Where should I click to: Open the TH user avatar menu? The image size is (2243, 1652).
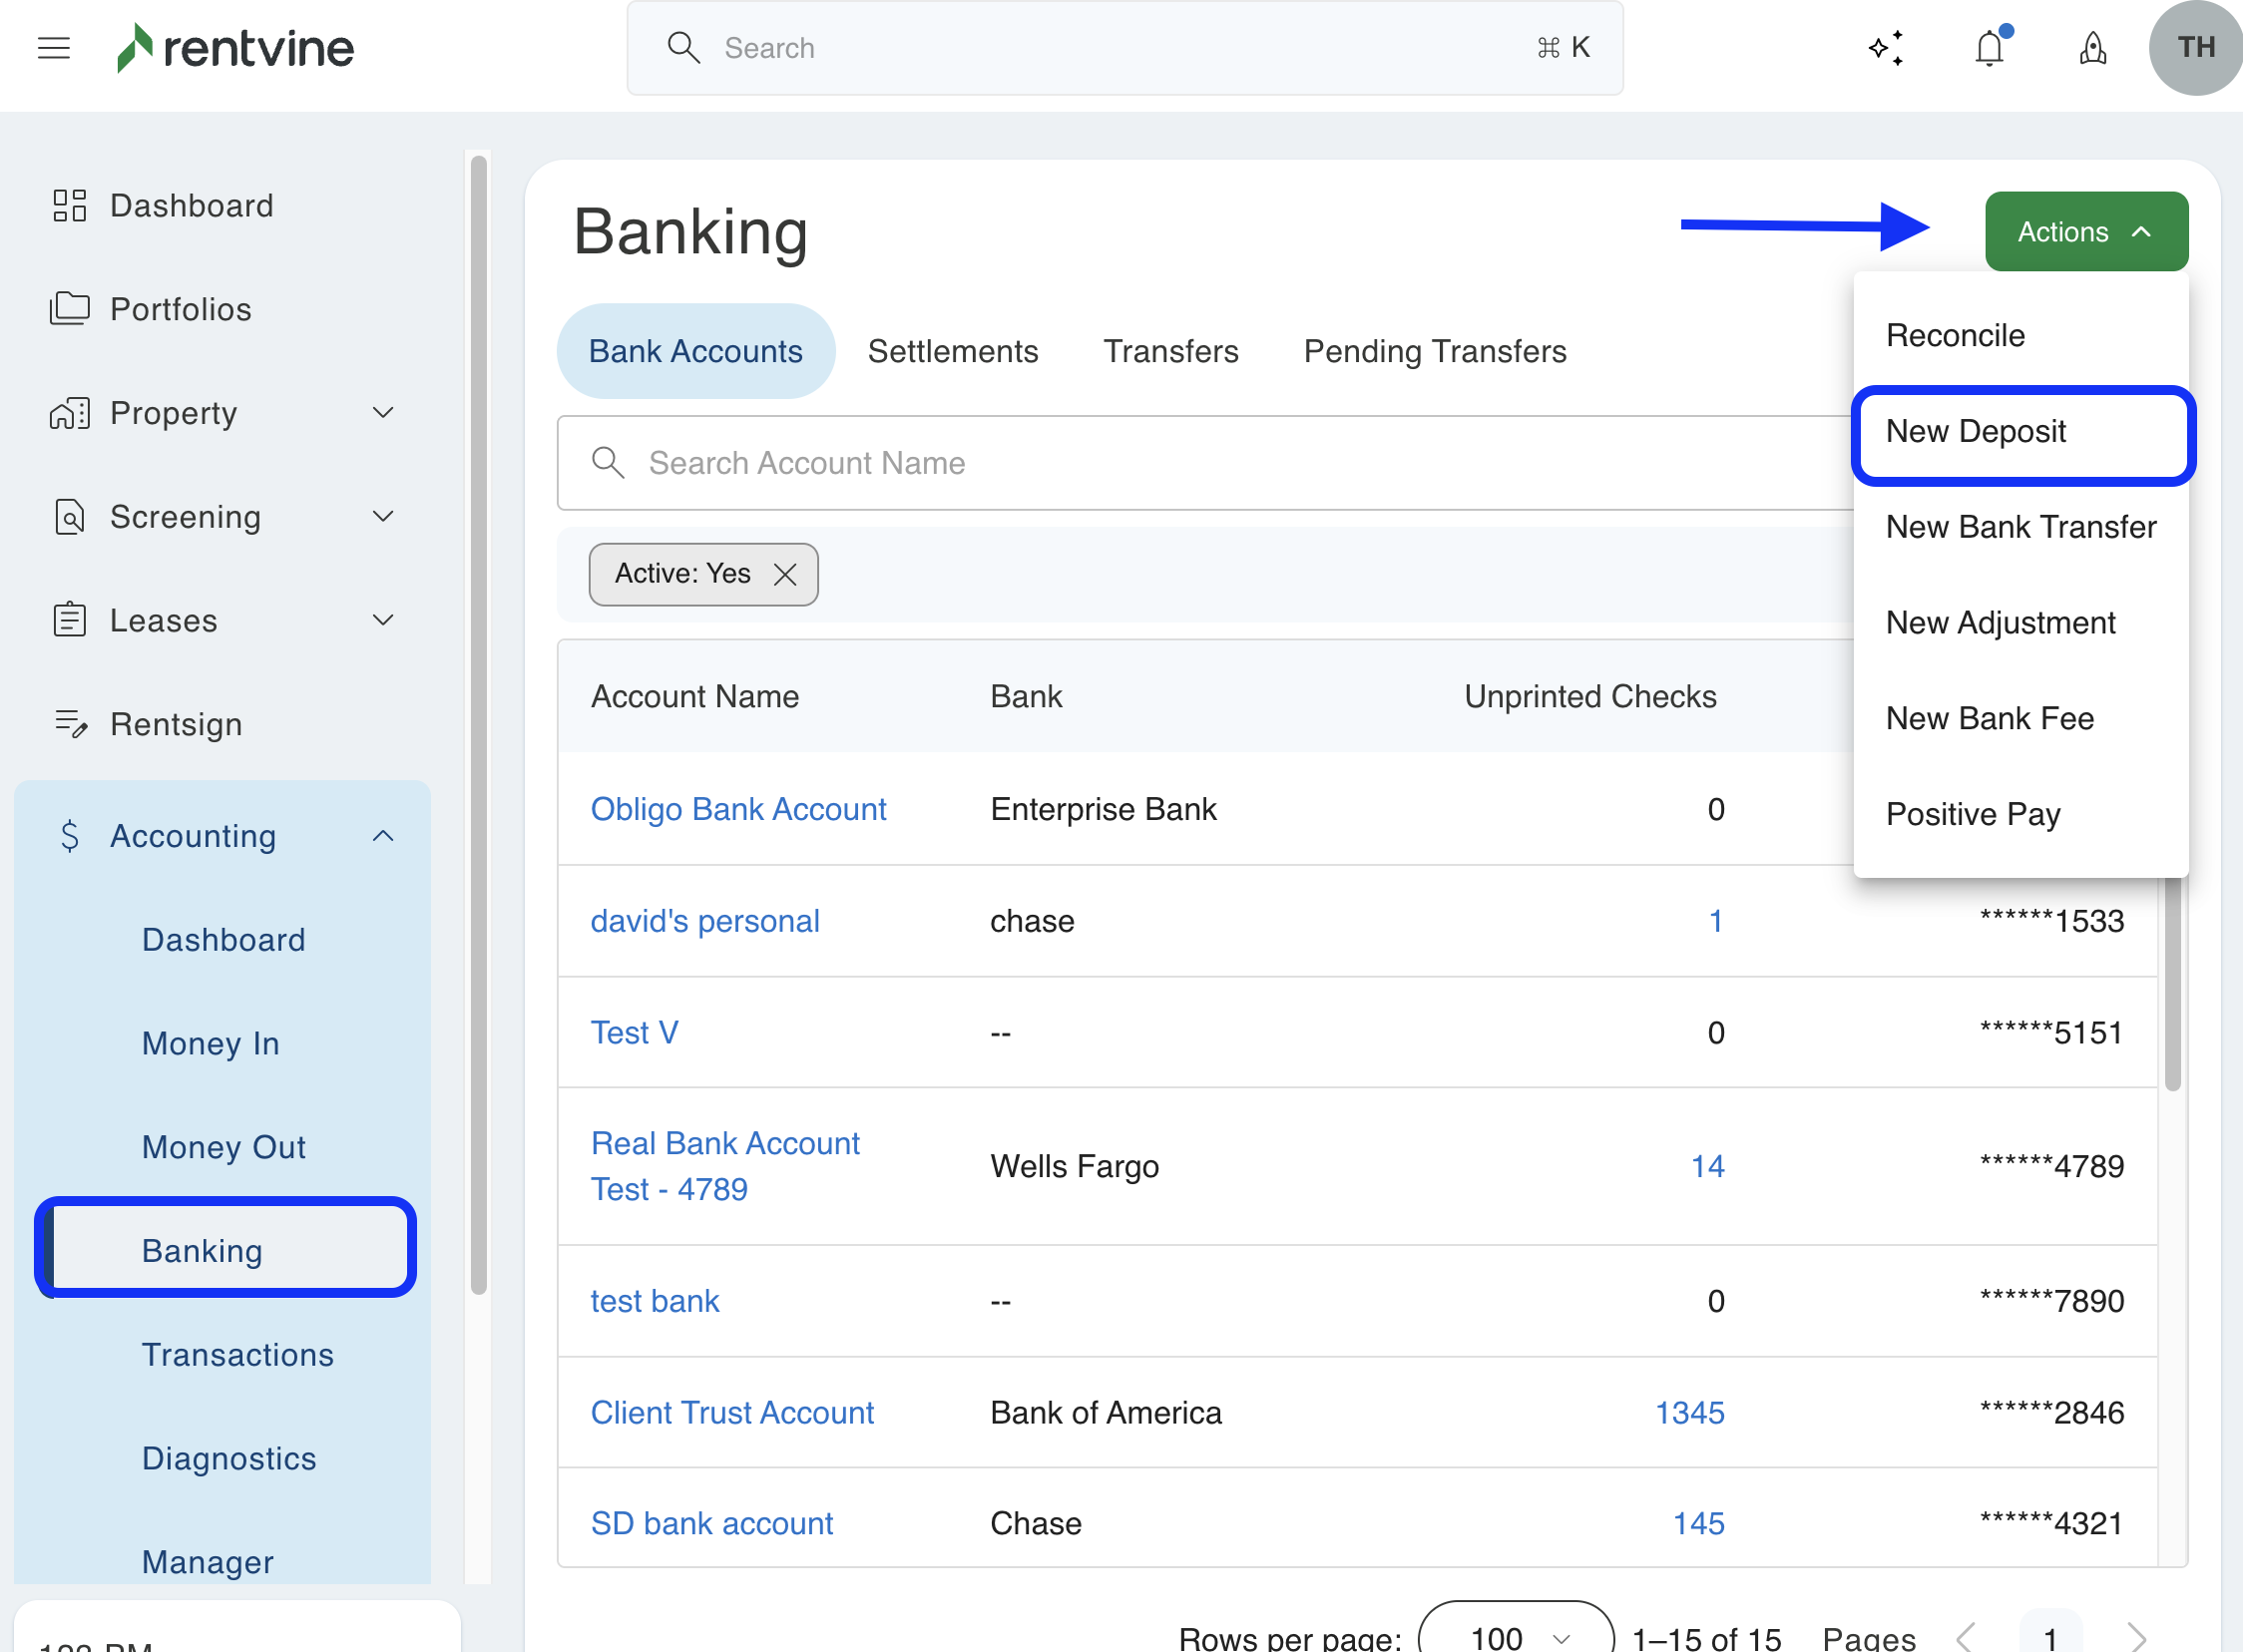(x=2195, y=48)
